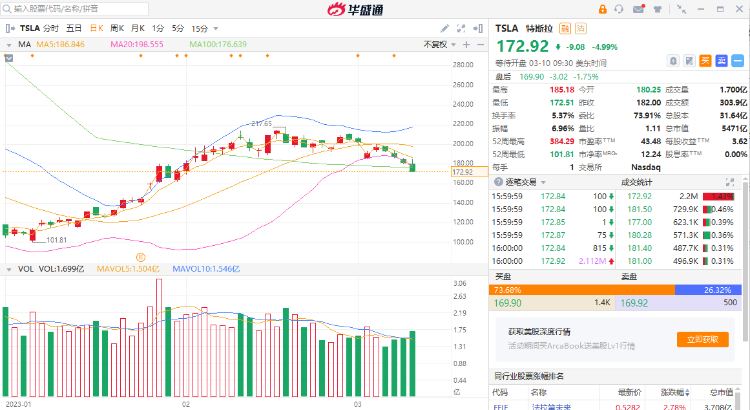Click the skin/theme shirt icon

coord(658,9)
